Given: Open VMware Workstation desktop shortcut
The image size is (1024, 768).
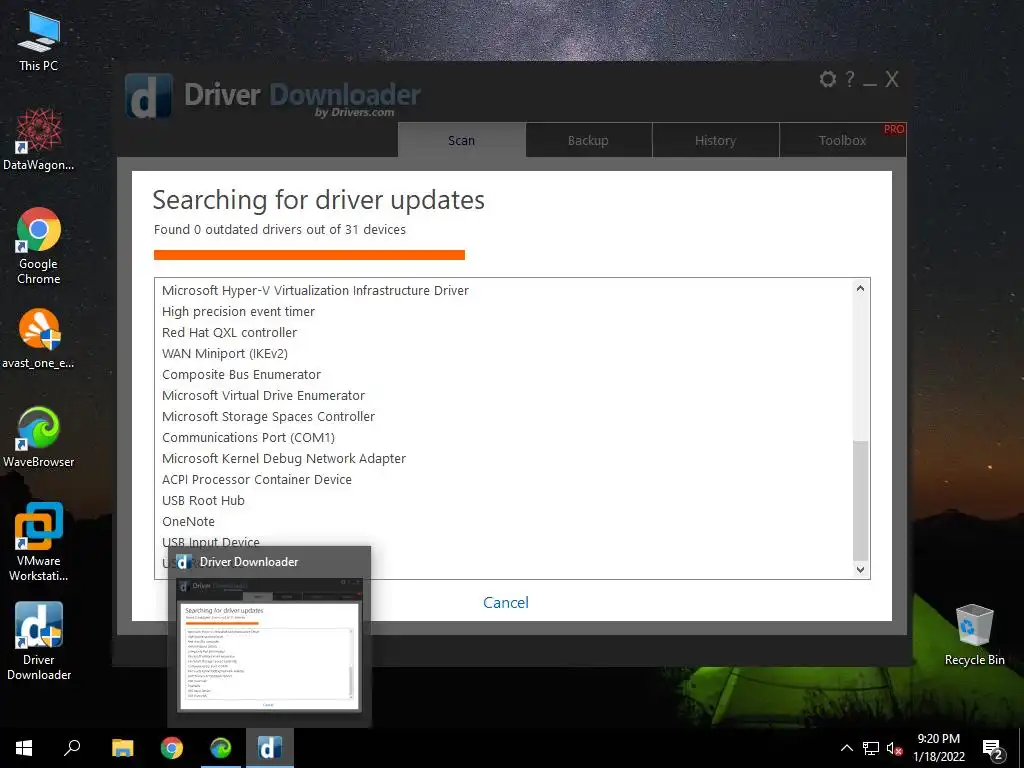Looking at the screenshot, I should pos(39,542).
